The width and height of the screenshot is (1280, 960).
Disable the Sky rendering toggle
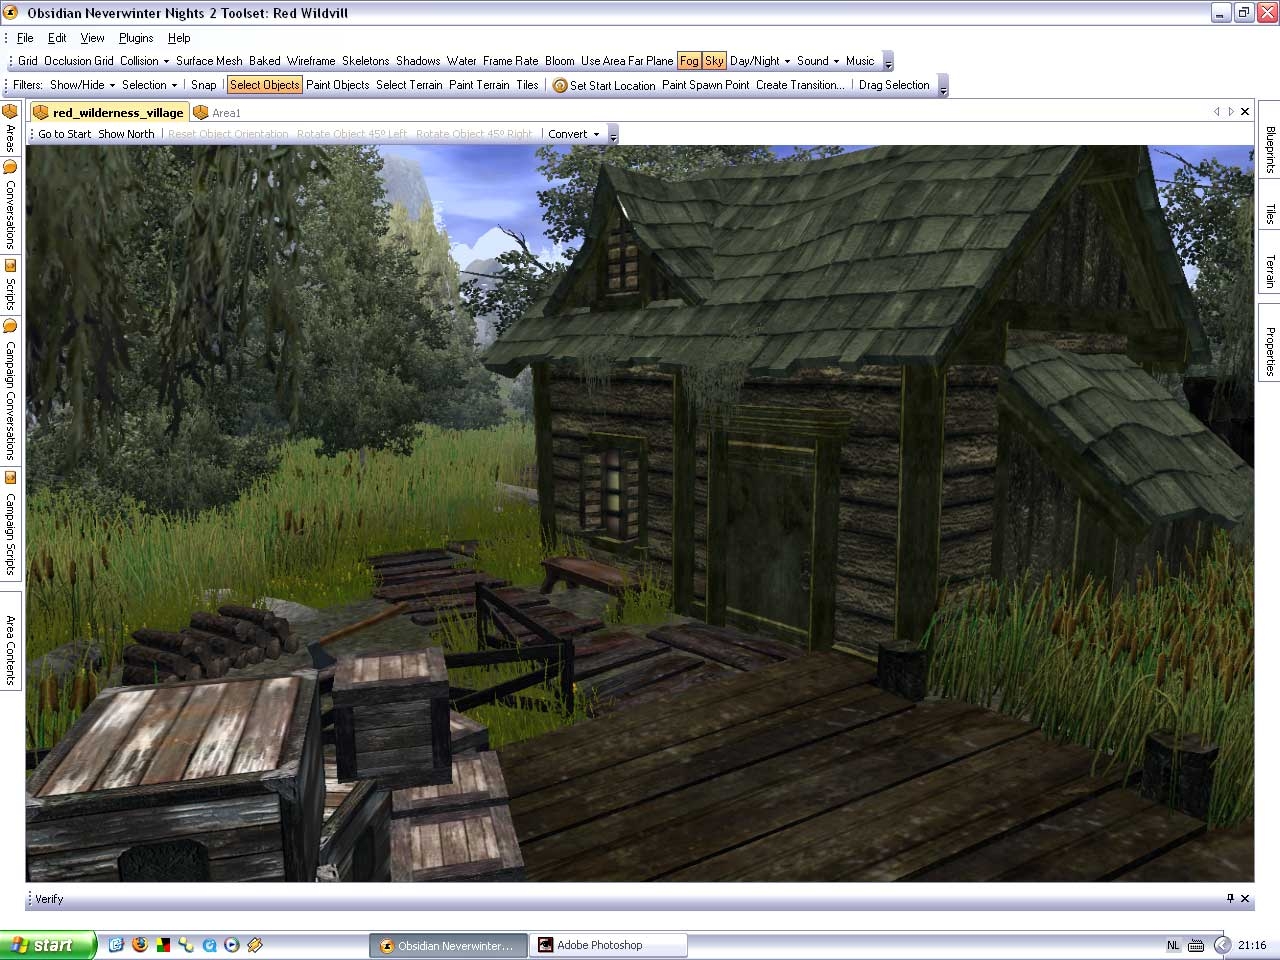pos(714,61)
